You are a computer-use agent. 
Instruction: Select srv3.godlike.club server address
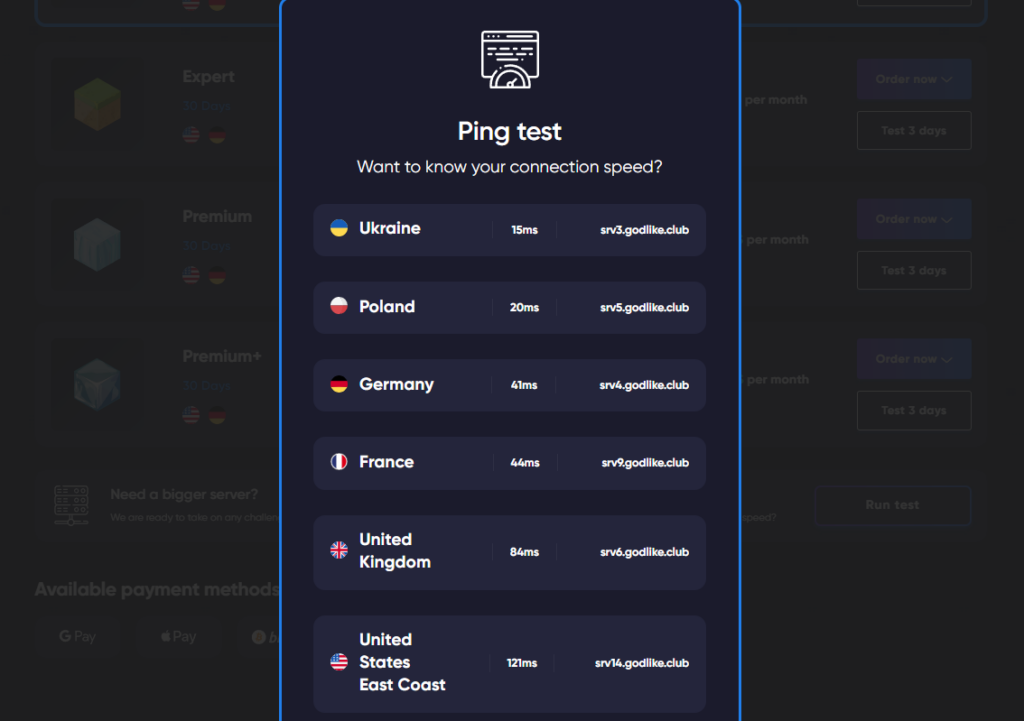(x=644, y=230)
